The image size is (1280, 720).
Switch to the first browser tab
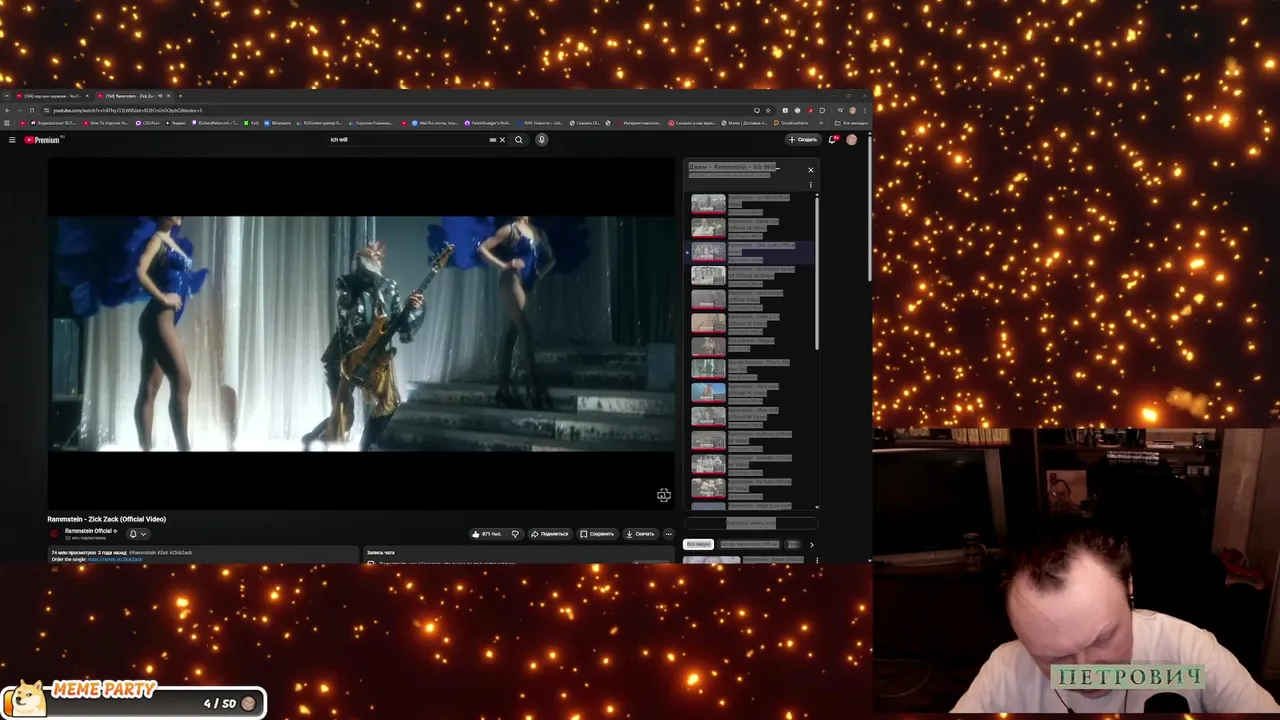(52, 96)
